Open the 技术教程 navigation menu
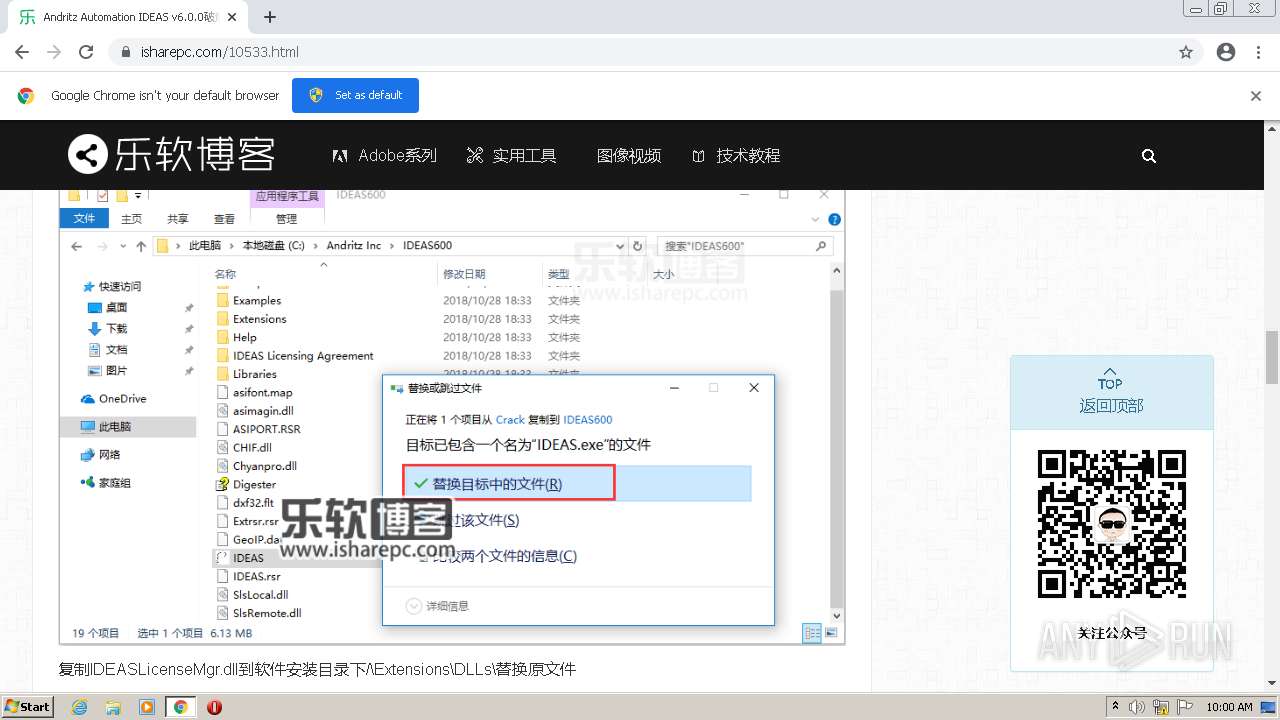This screenshot has width=1280, height=720. [x=736, y=156]
